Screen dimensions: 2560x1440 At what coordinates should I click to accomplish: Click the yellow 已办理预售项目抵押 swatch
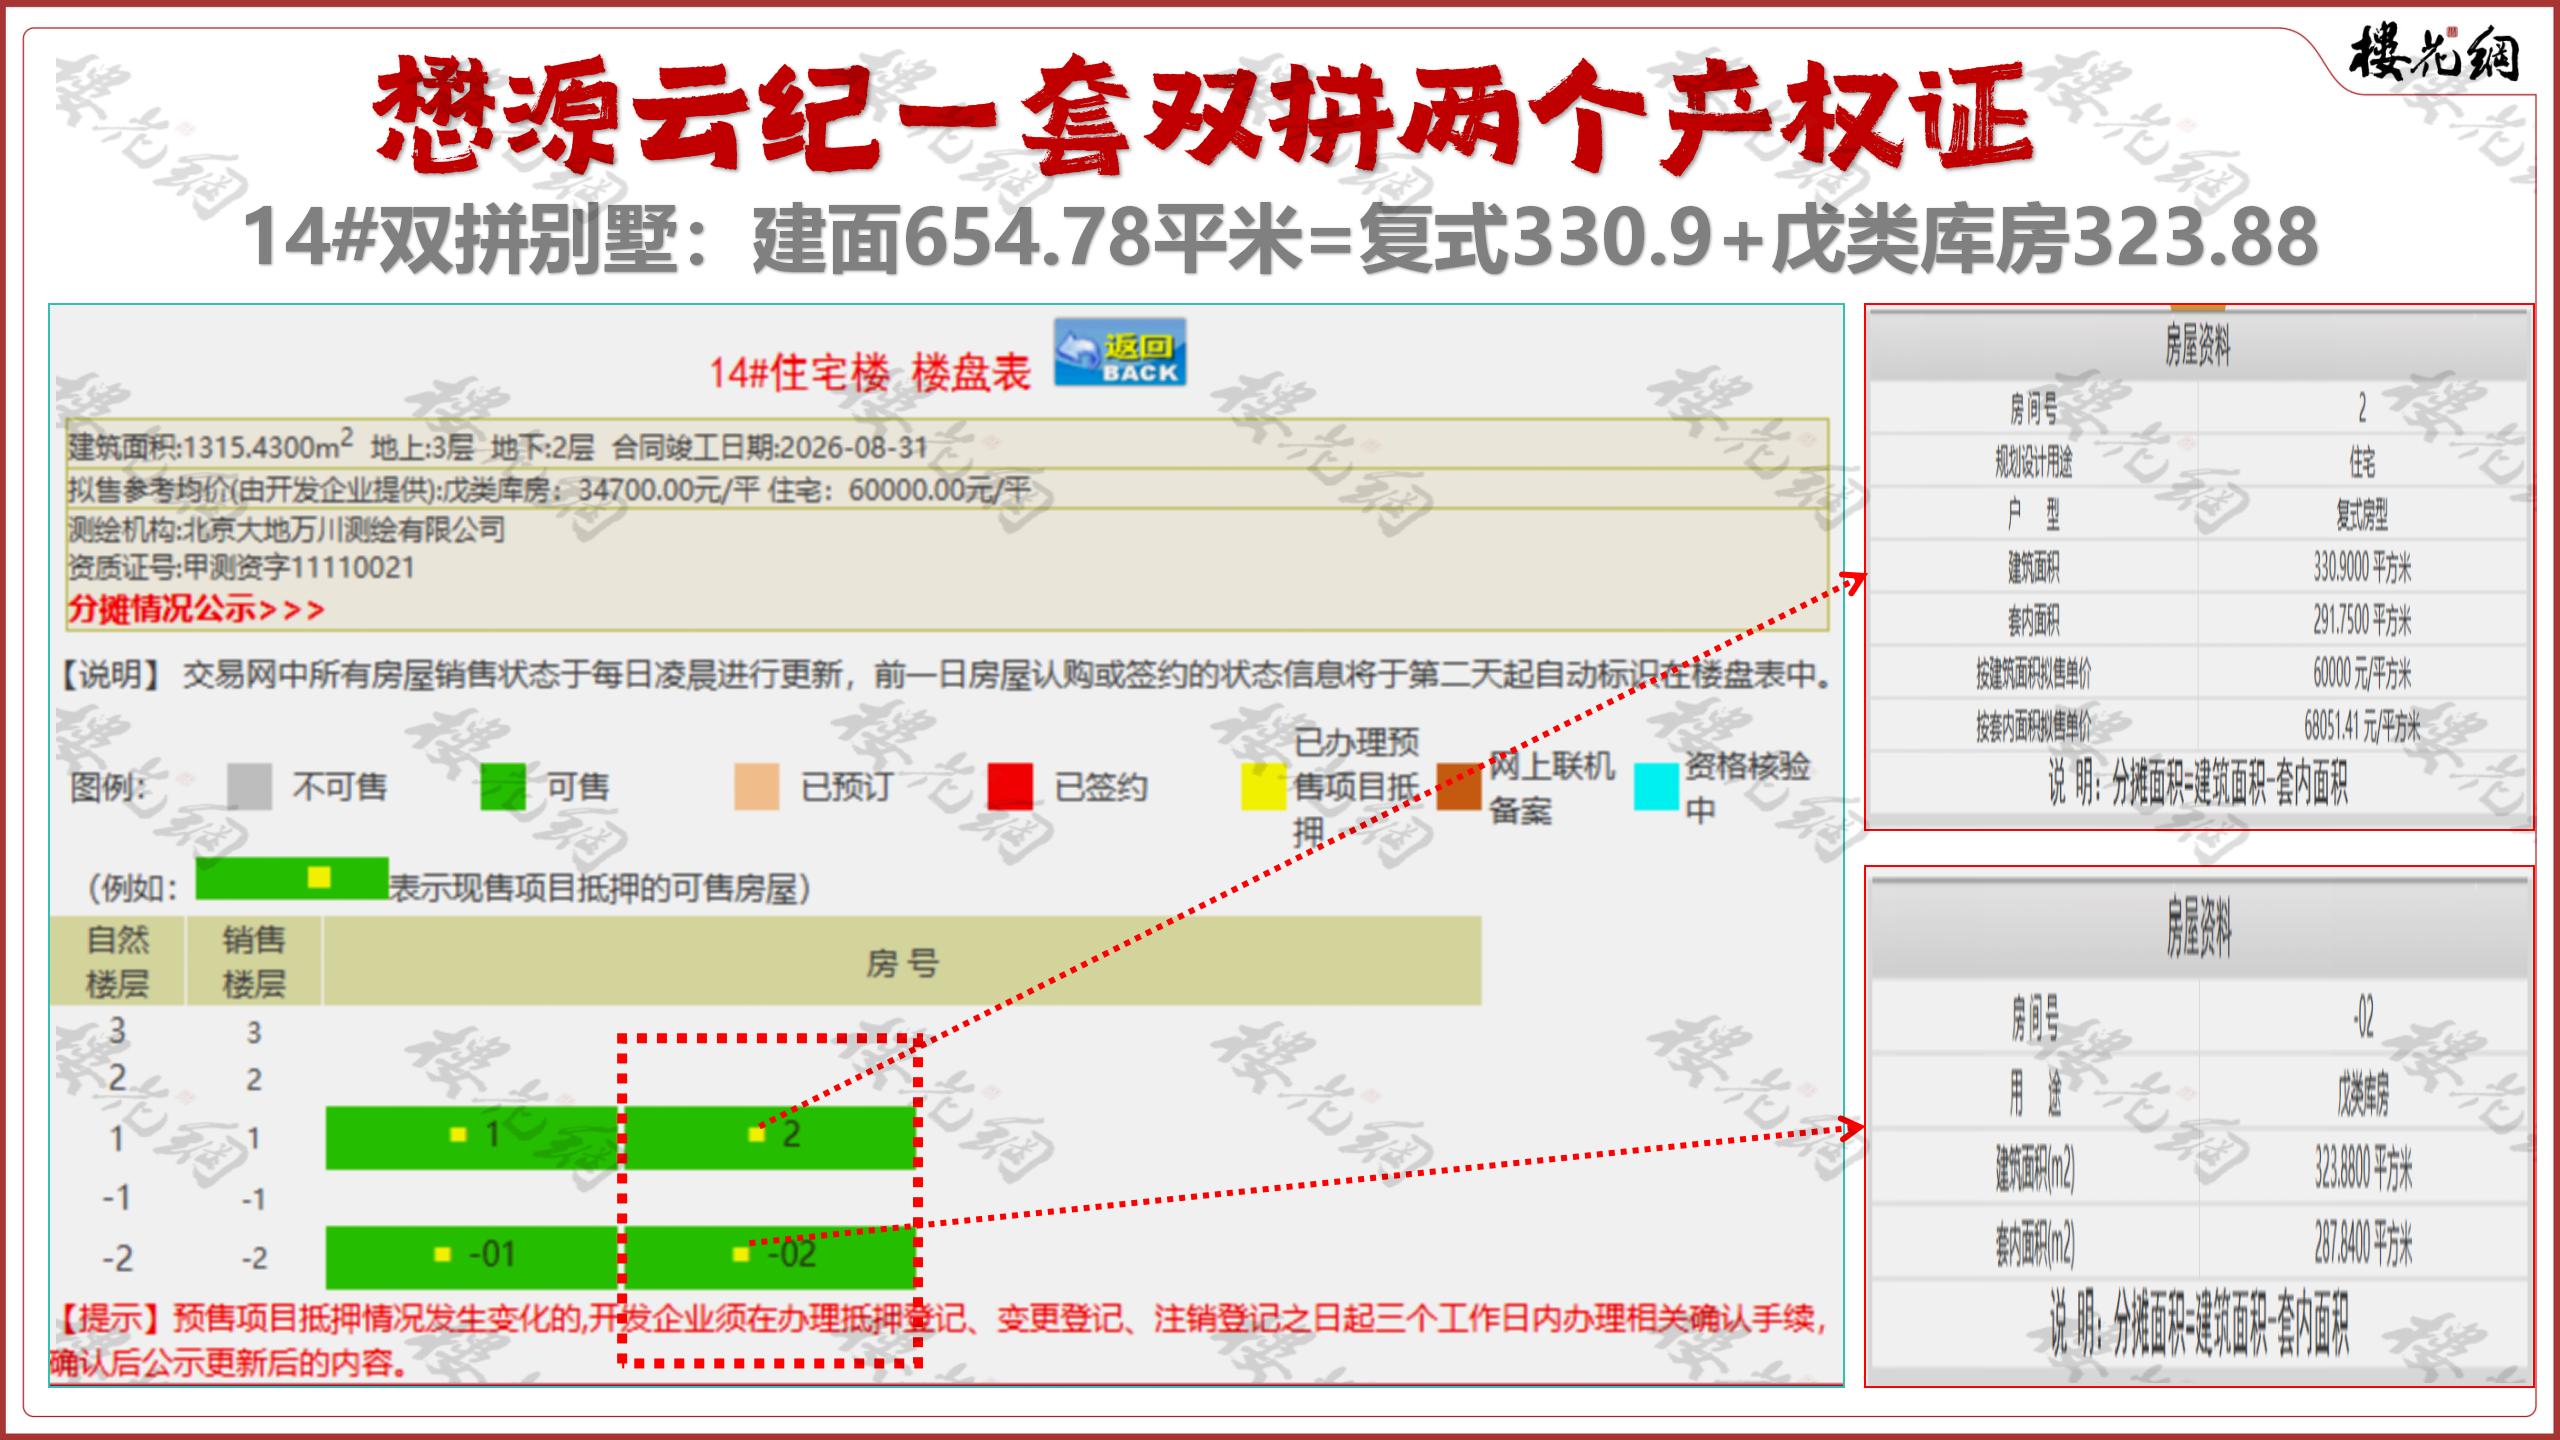coord(1264,787)
